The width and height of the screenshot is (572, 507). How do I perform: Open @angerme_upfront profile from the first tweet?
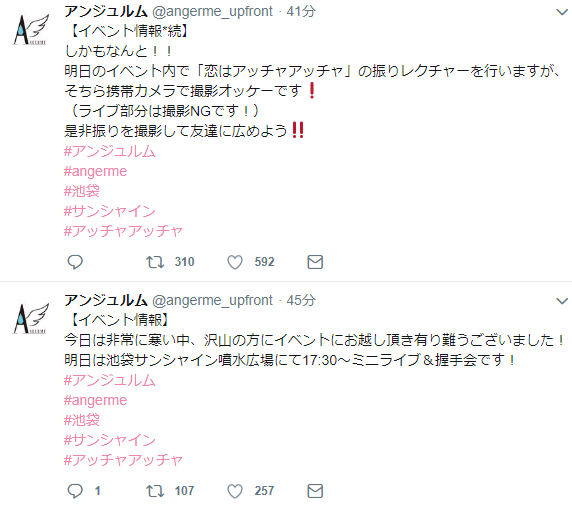coord(212,12)
